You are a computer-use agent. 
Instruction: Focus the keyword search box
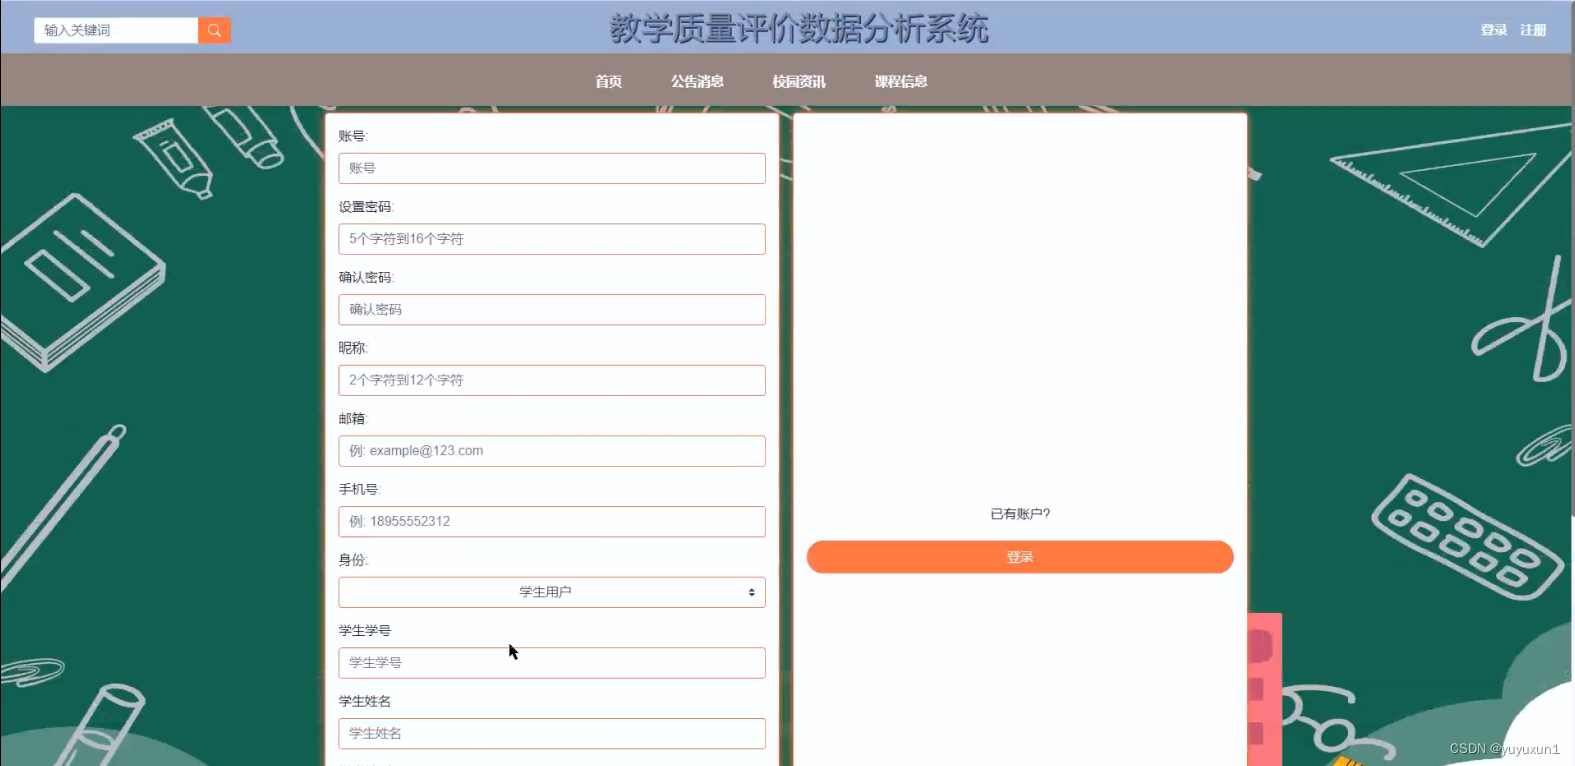[x=116, y=31]
